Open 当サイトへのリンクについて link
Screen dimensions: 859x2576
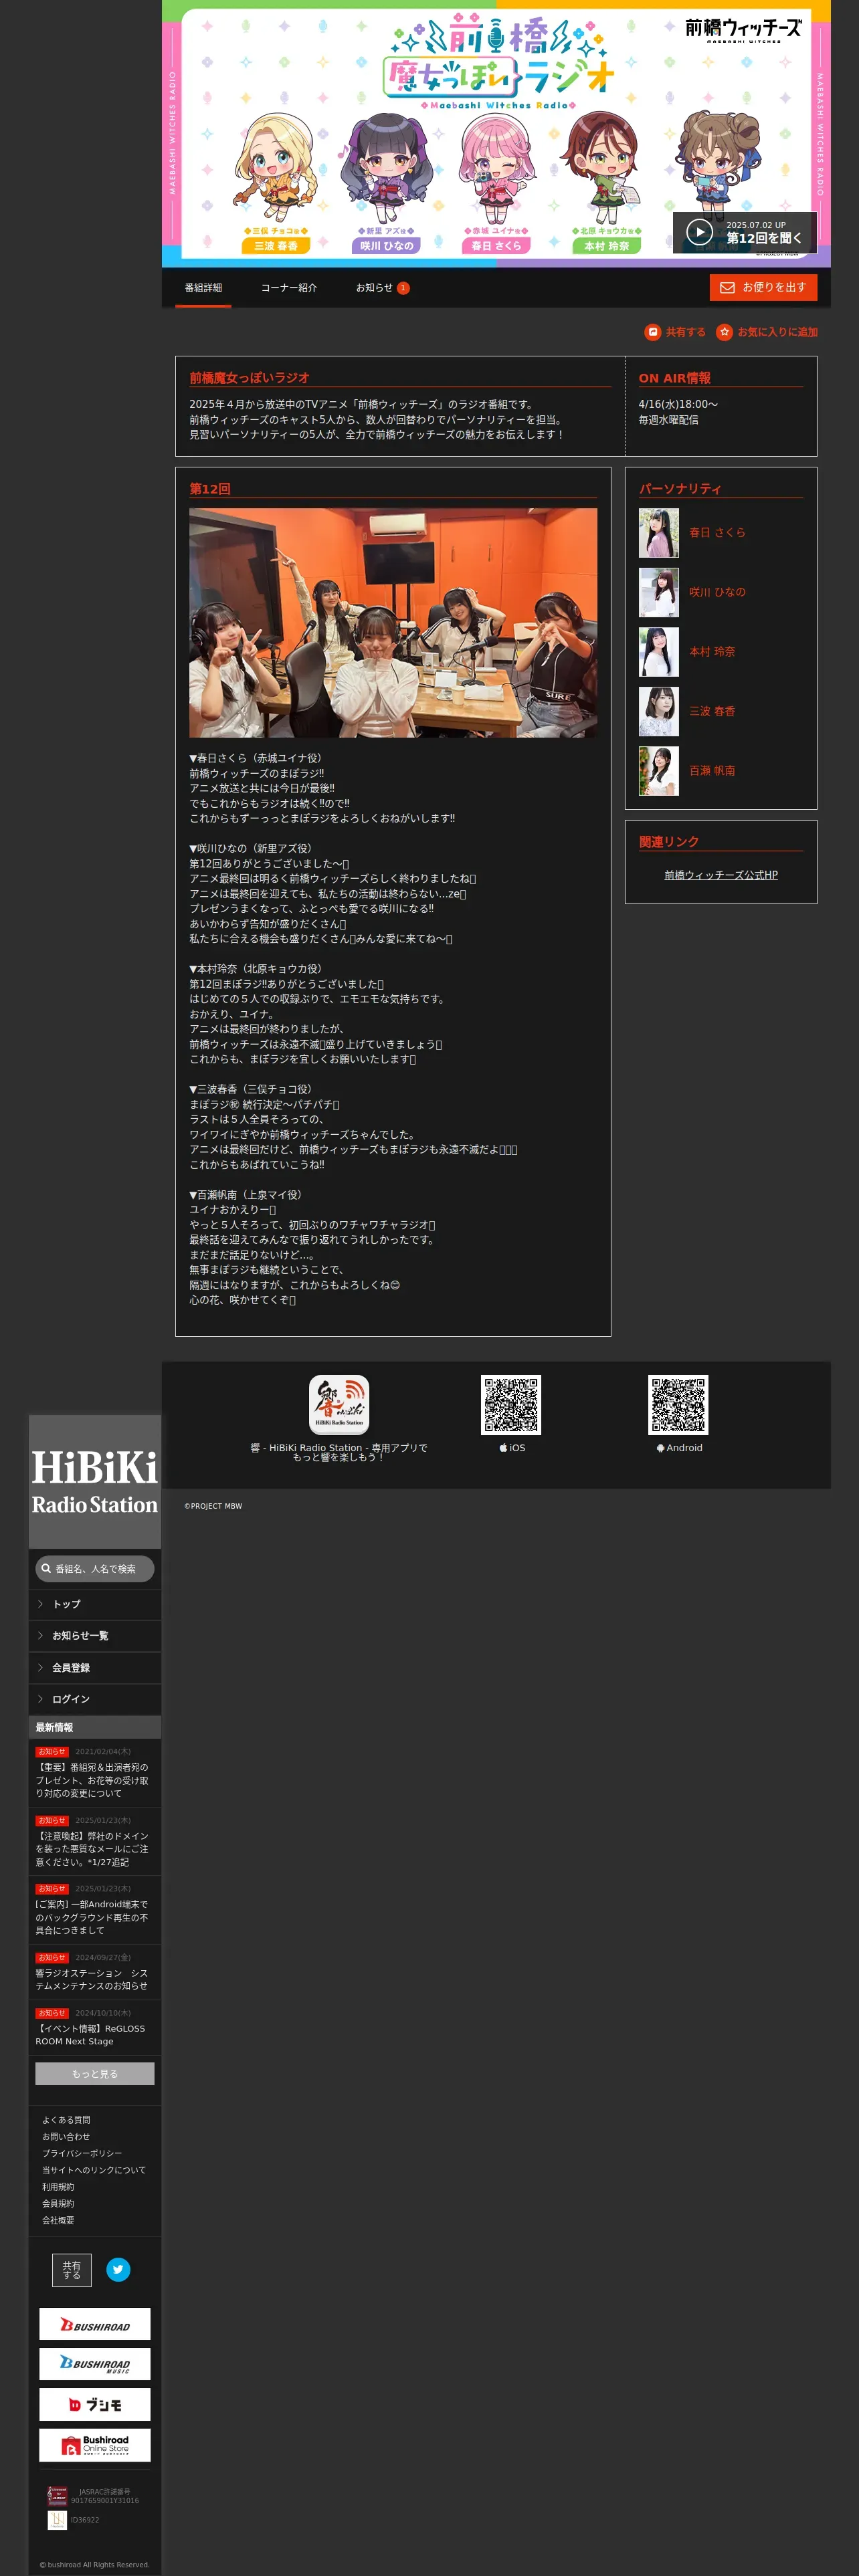point(94,2170)
